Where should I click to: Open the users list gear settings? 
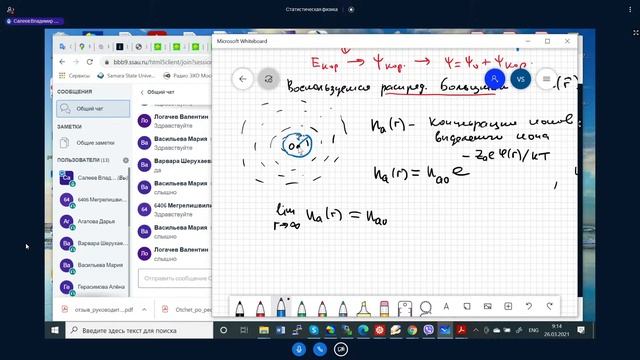tap(126, 160)
